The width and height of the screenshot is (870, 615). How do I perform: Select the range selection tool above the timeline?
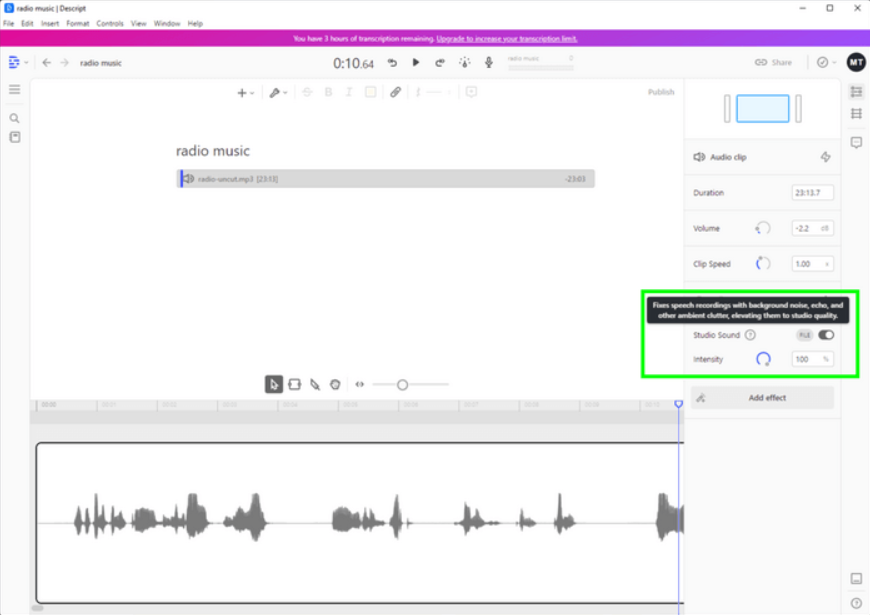tap(296, 384)
